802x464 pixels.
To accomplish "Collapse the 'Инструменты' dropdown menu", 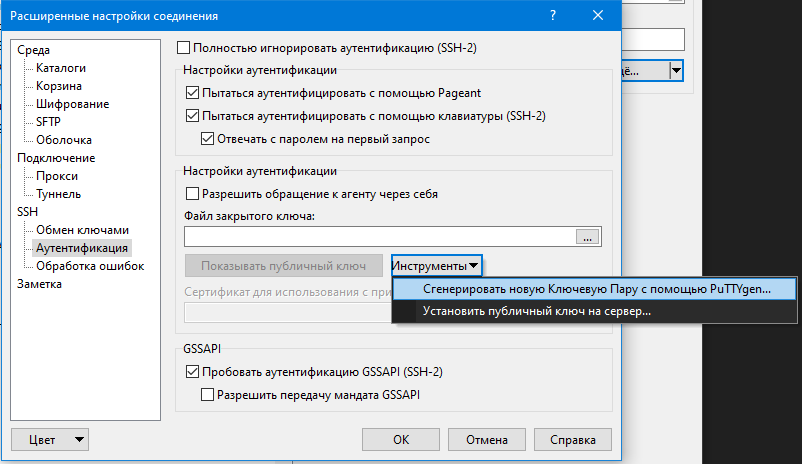I will click(x=436, y=265).
